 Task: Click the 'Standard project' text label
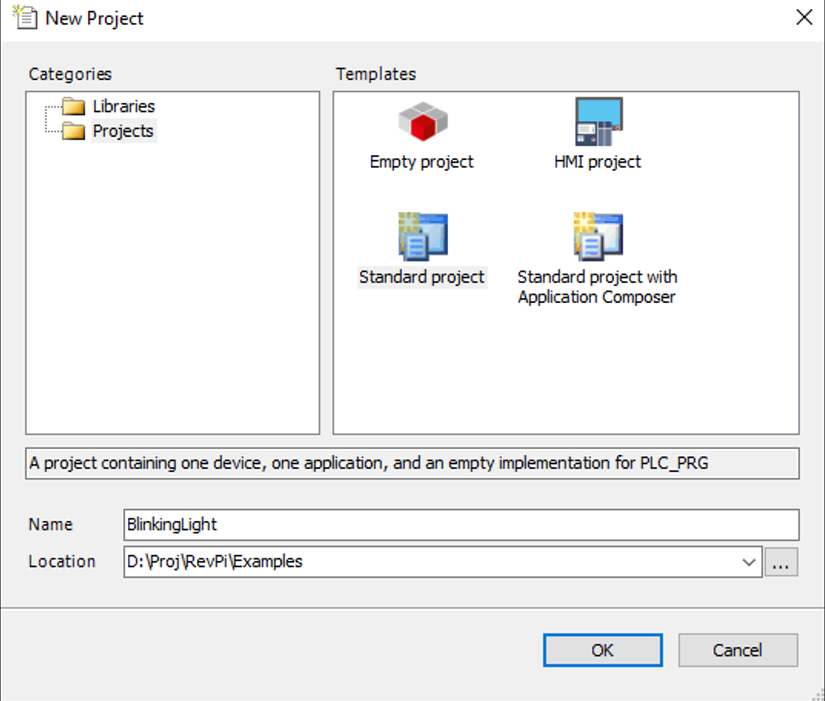[x=422, y=277]
